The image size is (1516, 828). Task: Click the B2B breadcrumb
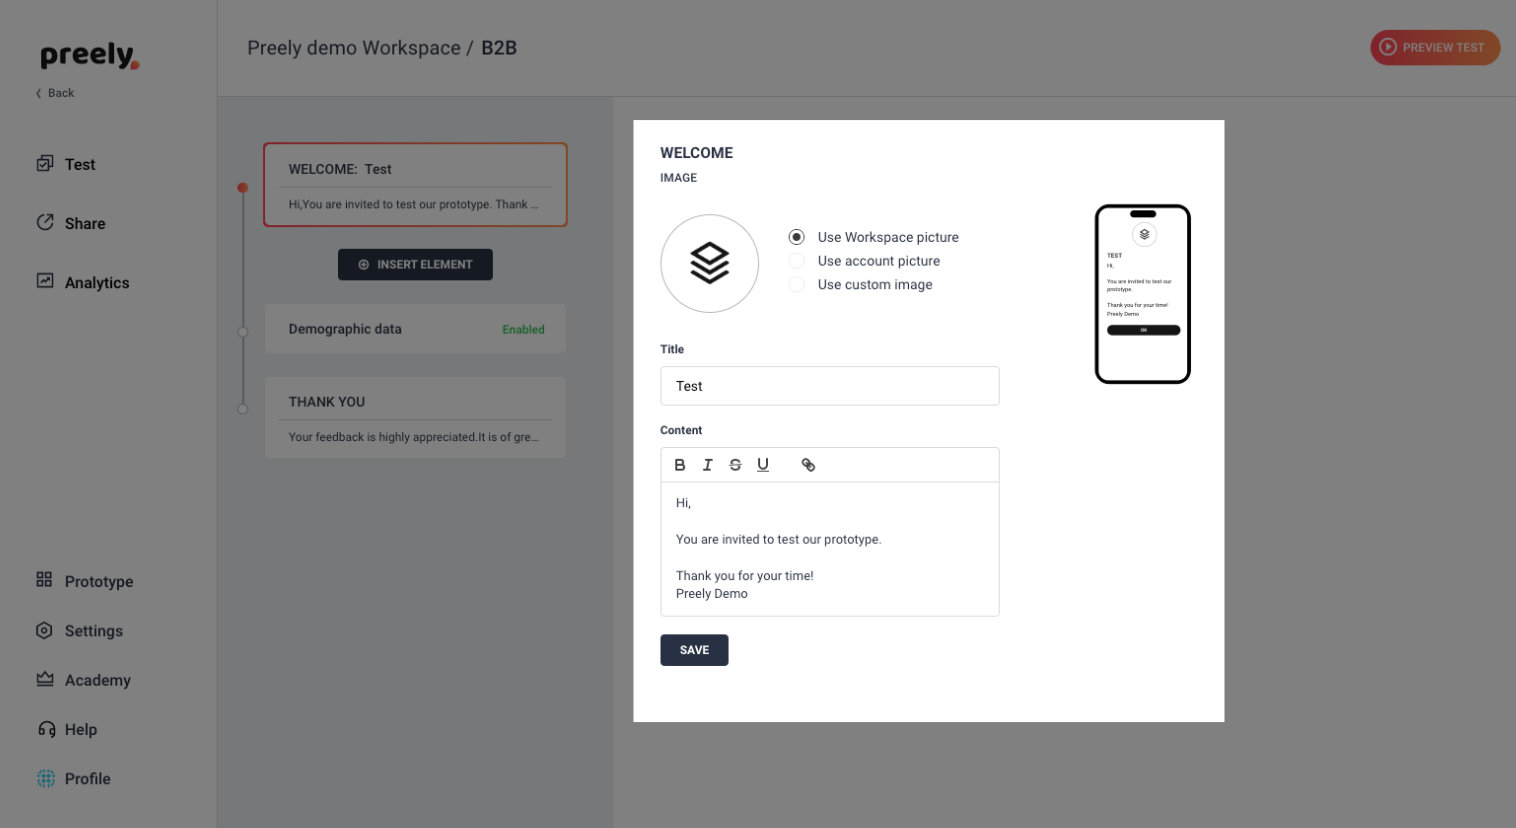tap(499, 48)
